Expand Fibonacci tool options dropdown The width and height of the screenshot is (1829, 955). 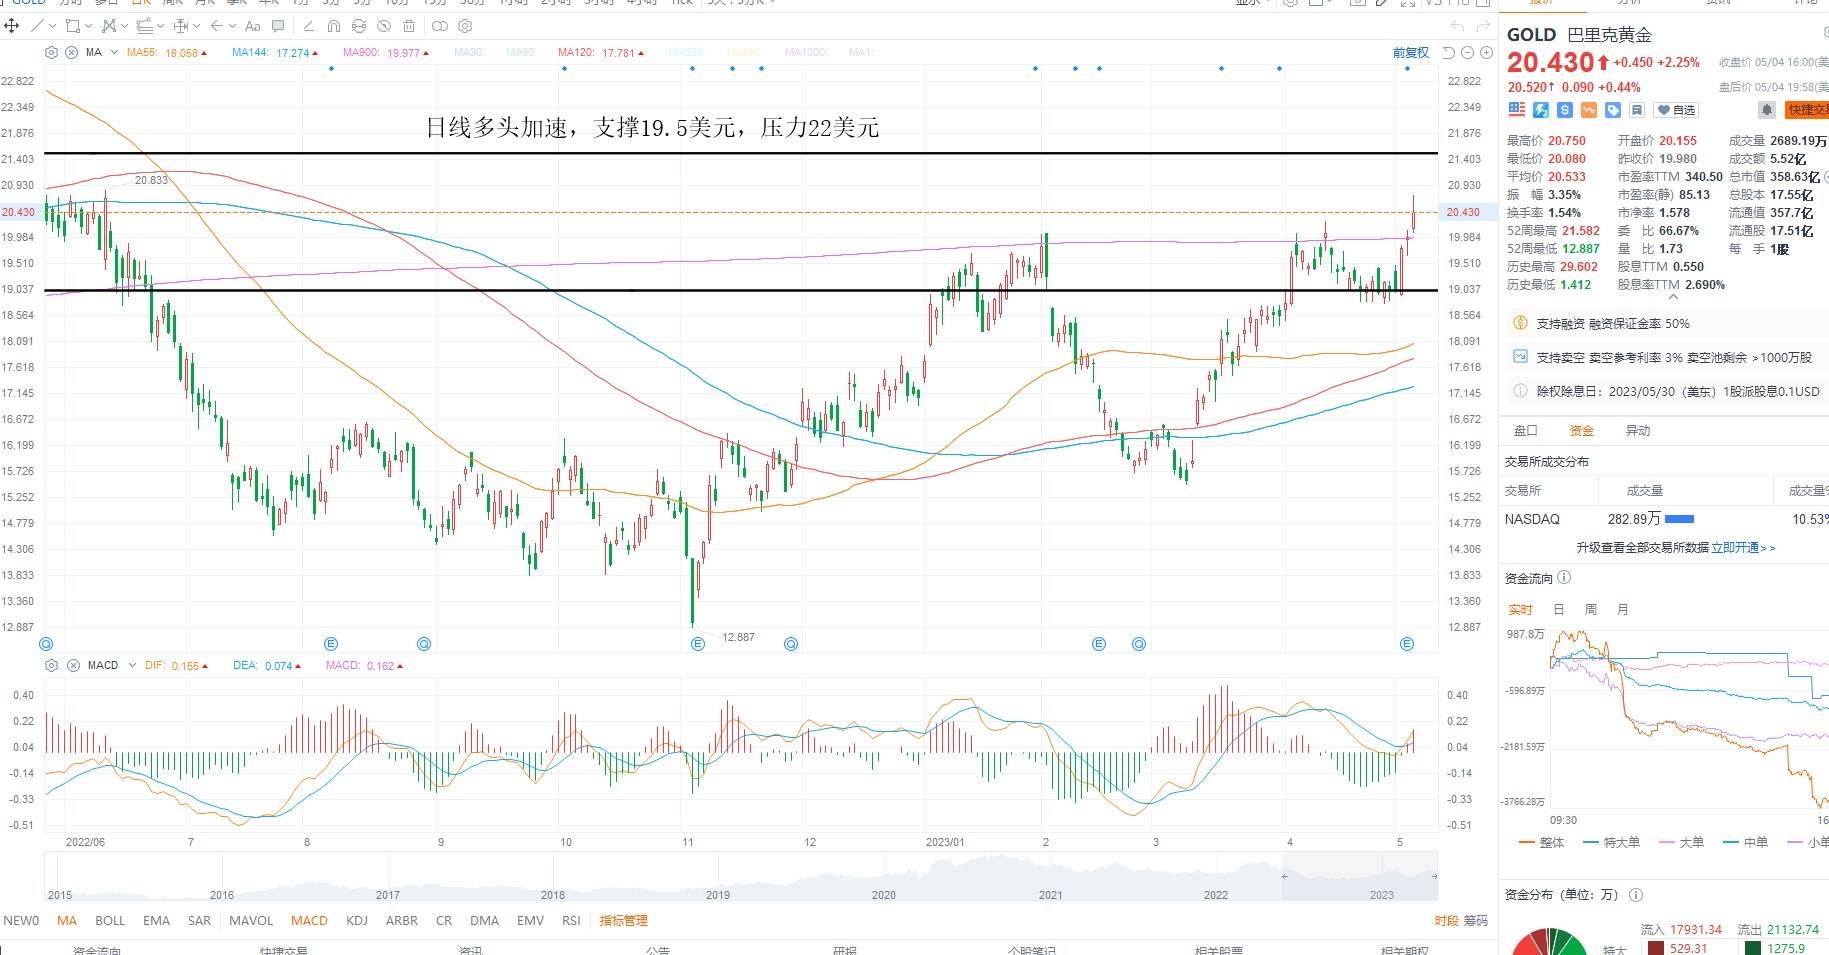pyautogui.click(x=160, y=26)
